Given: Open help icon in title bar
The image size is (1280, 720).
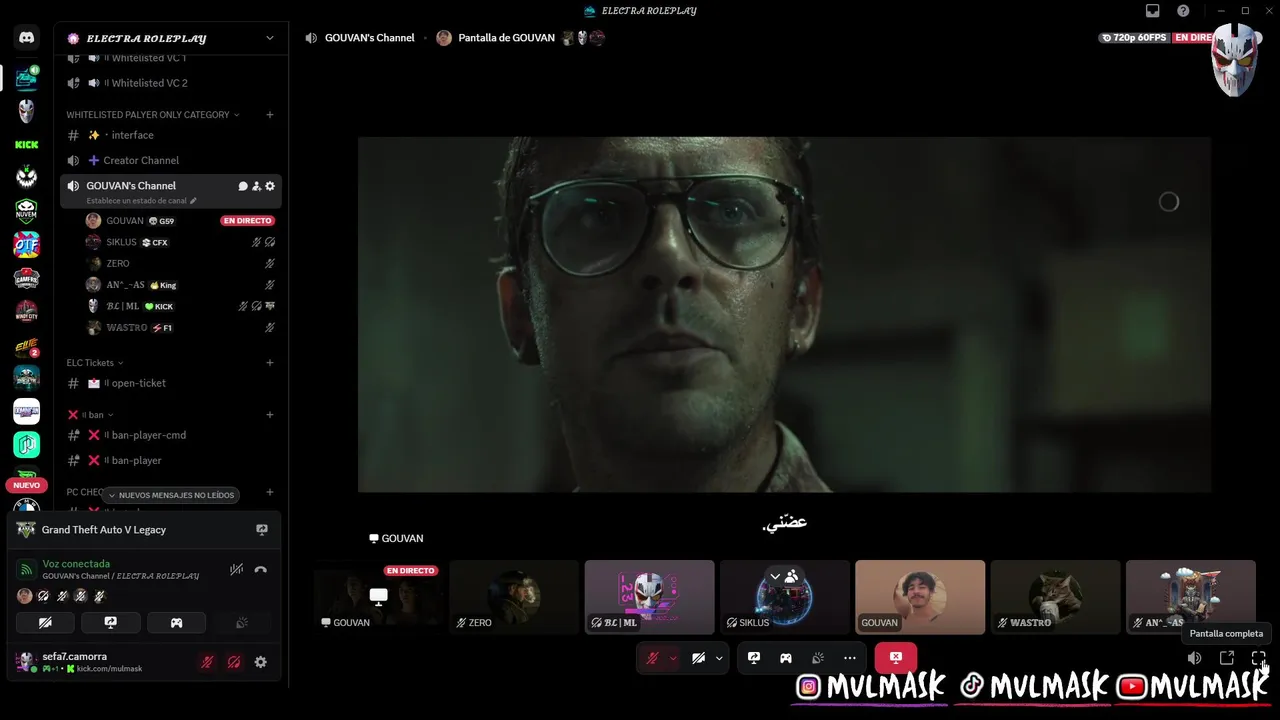Looking at the screenshot, I should (1184, 11).
